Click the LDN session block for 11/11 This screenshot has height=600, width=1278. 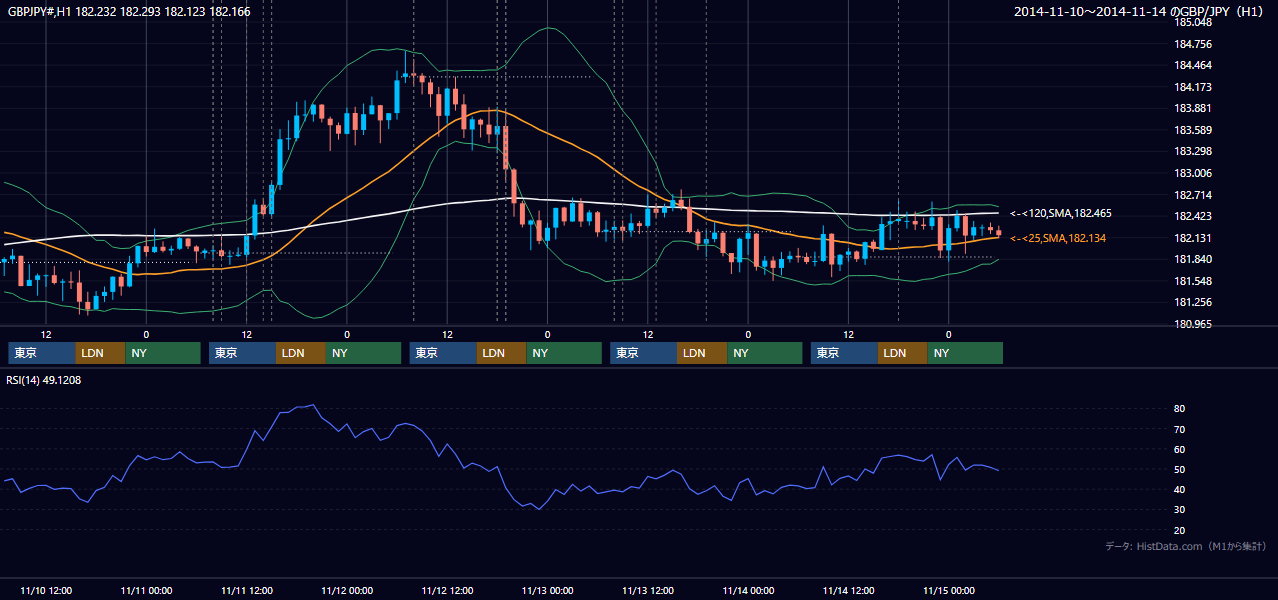click(301, 353)
